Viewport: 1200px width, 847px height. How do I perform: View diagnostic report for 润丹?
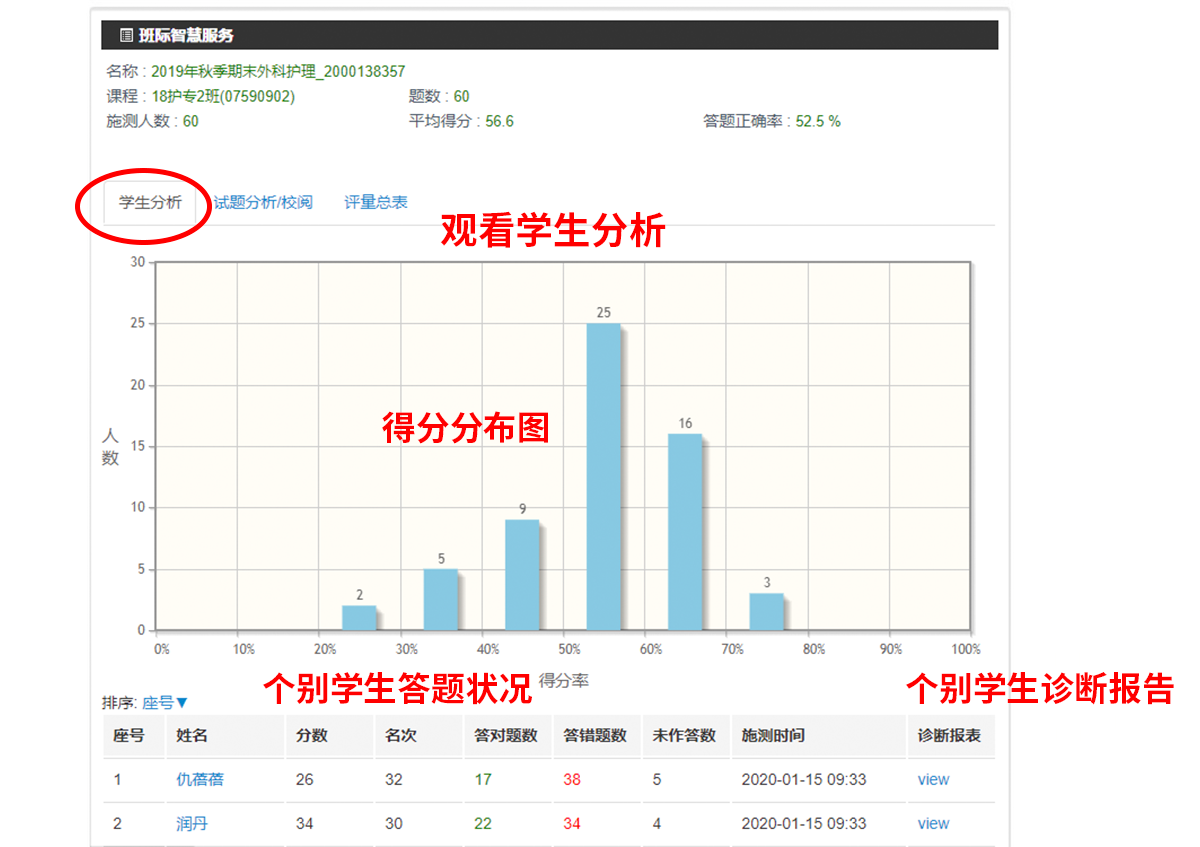933,823
